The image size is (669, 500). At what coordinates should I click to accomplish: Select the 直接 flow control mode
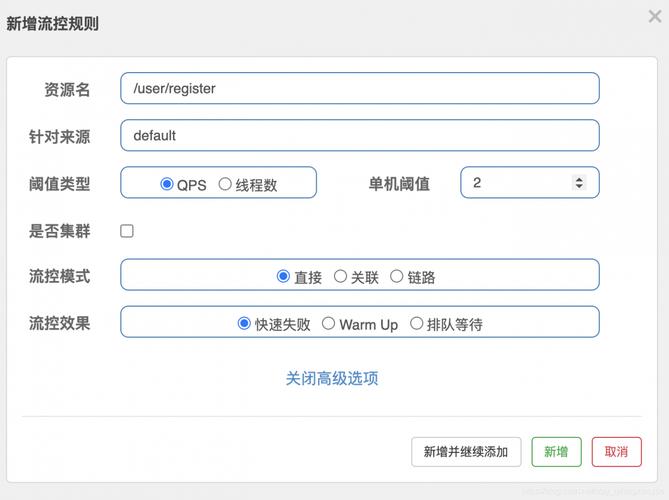[283, 276]
